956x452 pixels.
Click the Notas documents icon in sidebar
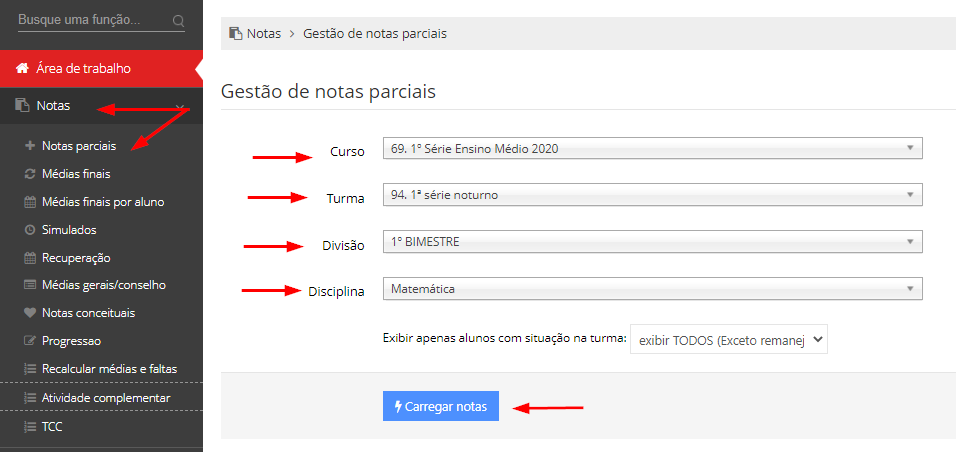pos(23,106)
